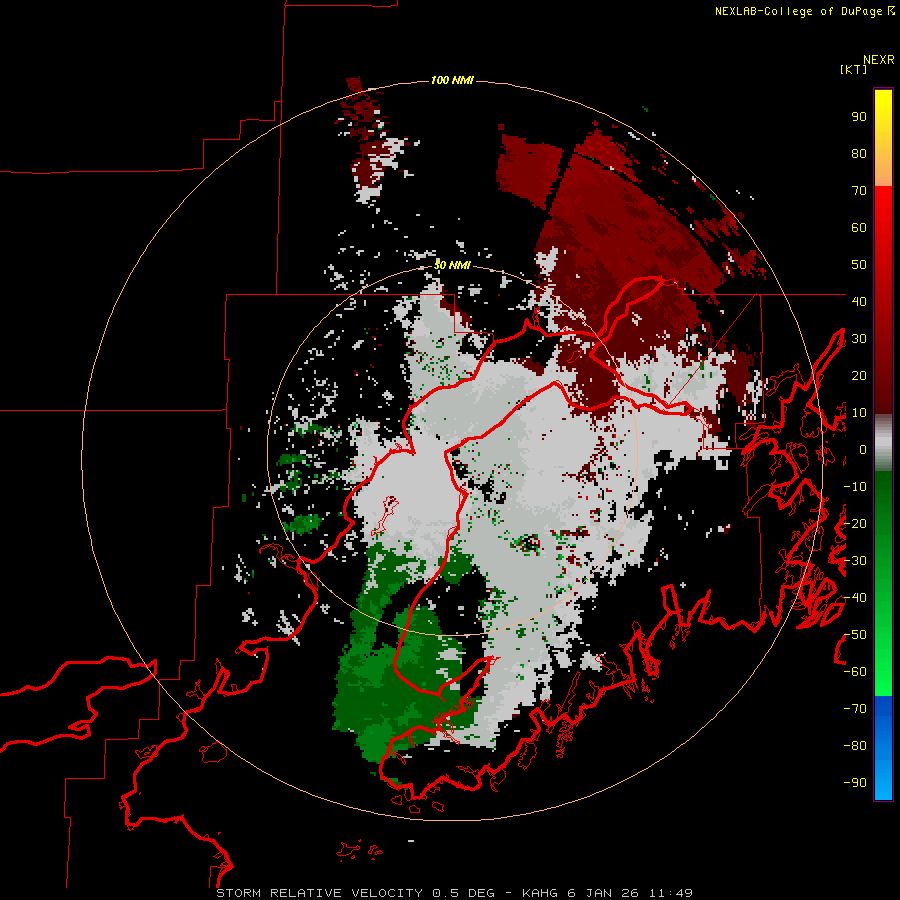
Task: Click the -50 value on the velocity scale
Action: point(855,635)
